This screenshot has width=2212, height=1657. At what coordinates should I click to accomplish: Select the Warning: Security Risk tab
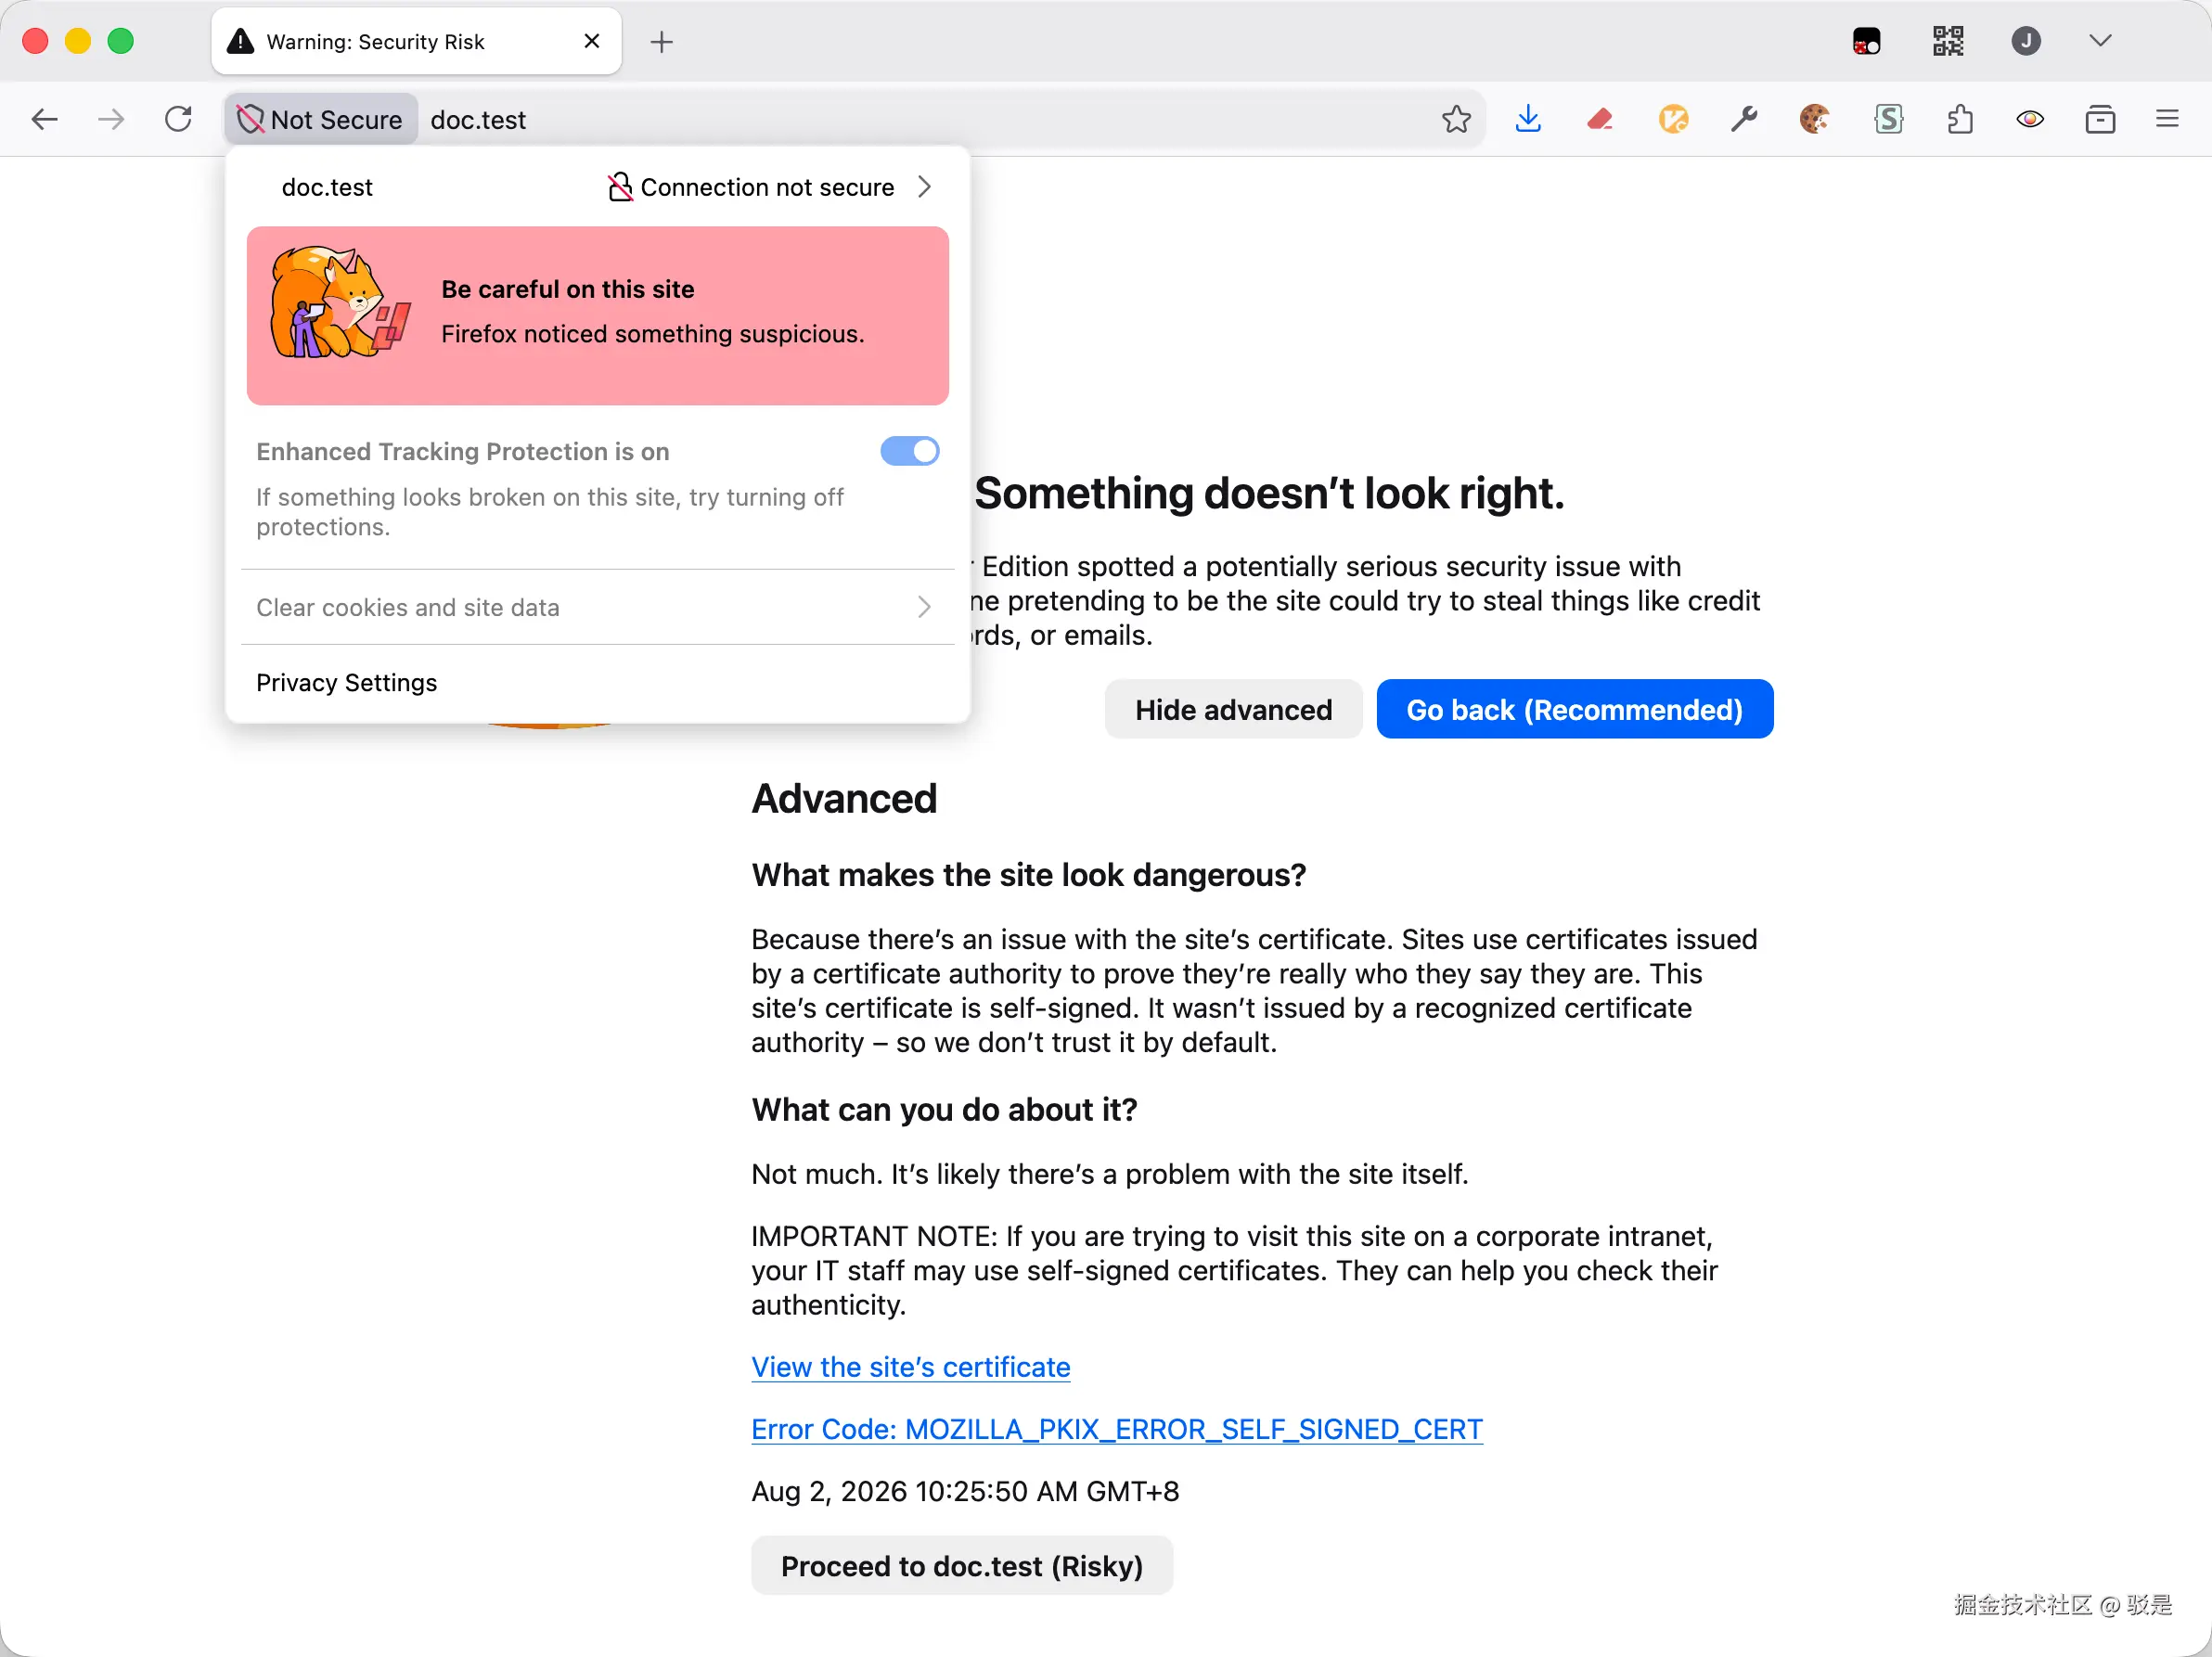tap(416, 41)
